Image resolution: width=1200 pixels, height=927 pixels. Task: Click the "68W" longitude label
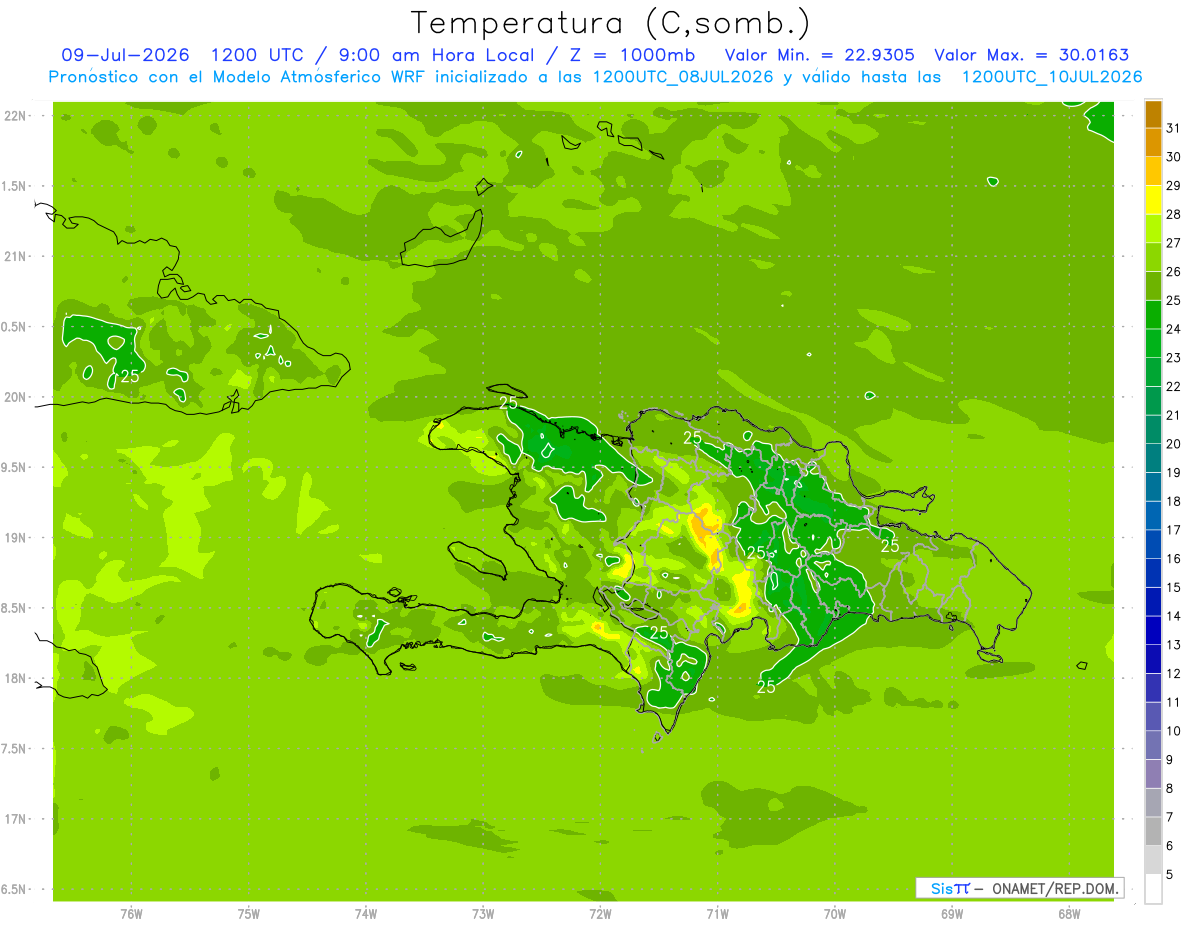click(x=1069, y=914)
